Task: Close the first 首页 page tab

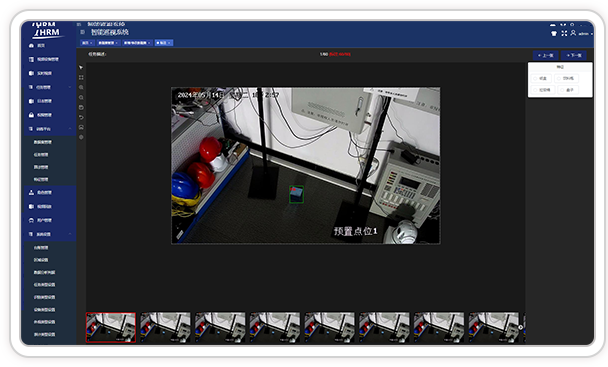Action: click(92, 43)
